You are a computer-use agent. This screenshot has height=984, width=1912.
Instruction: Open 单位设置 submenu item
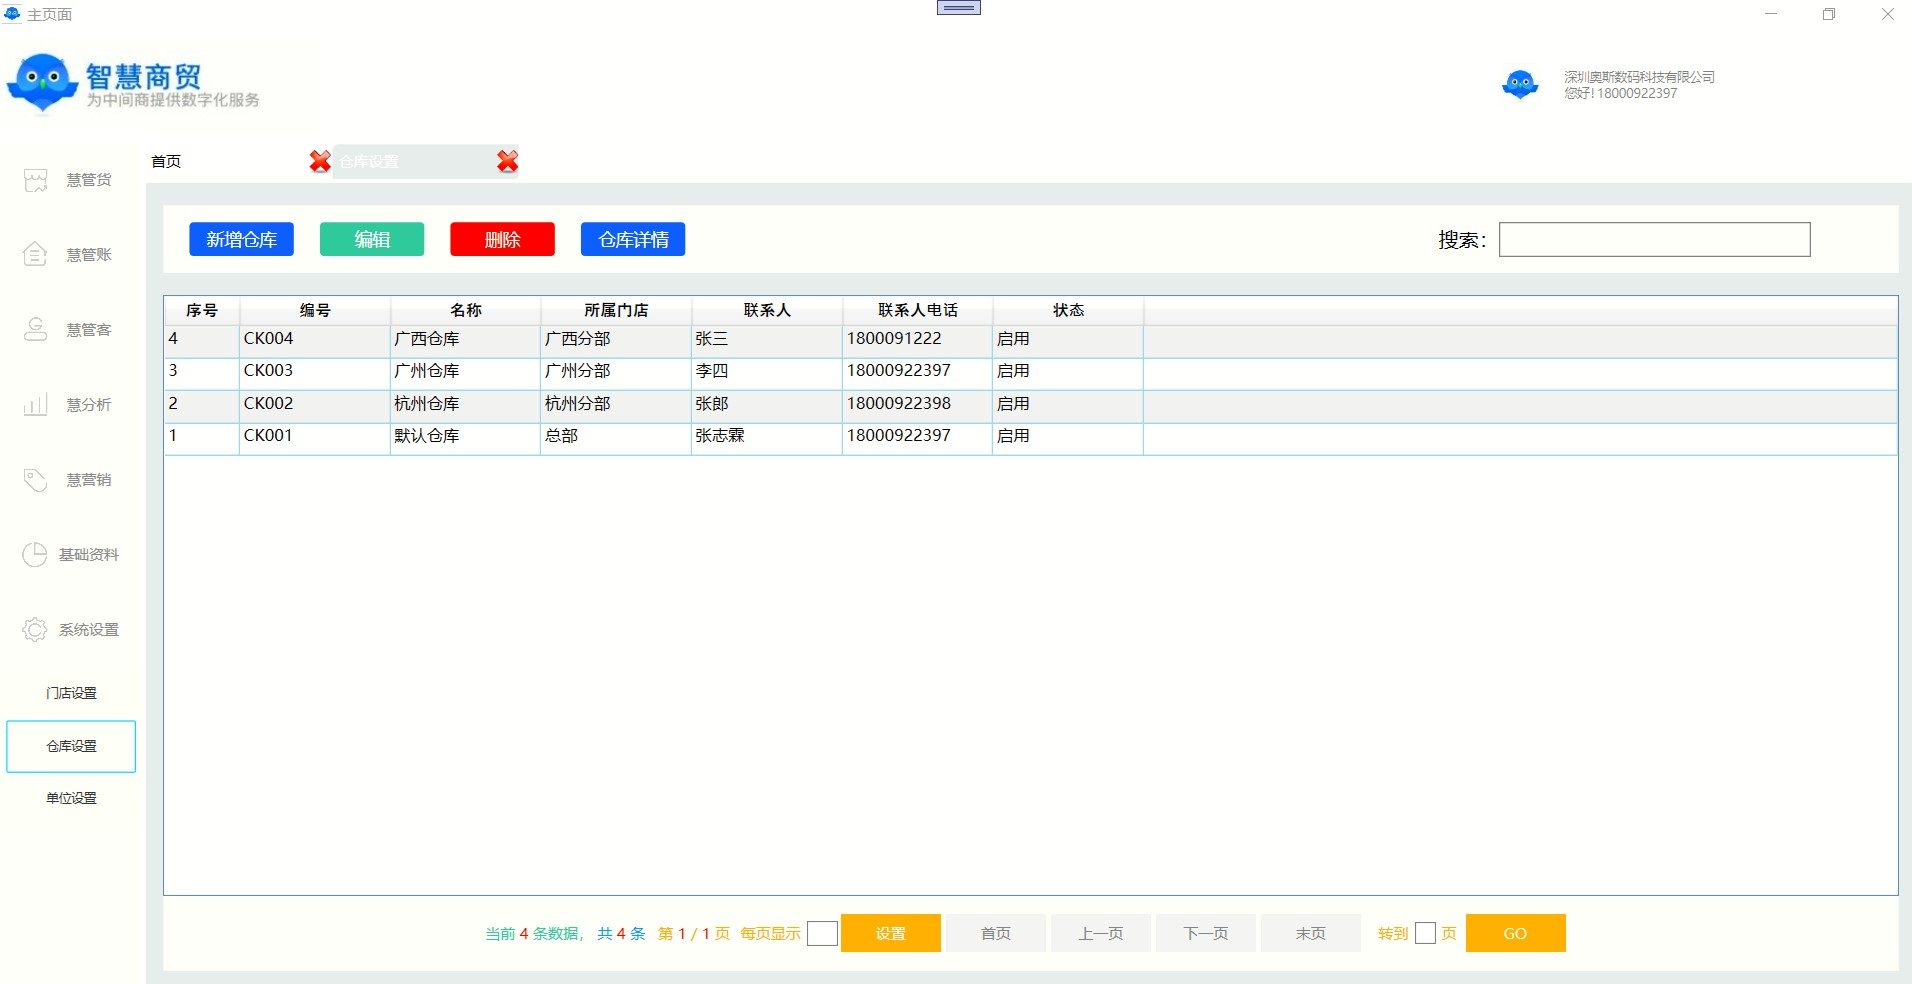(71, 798)
